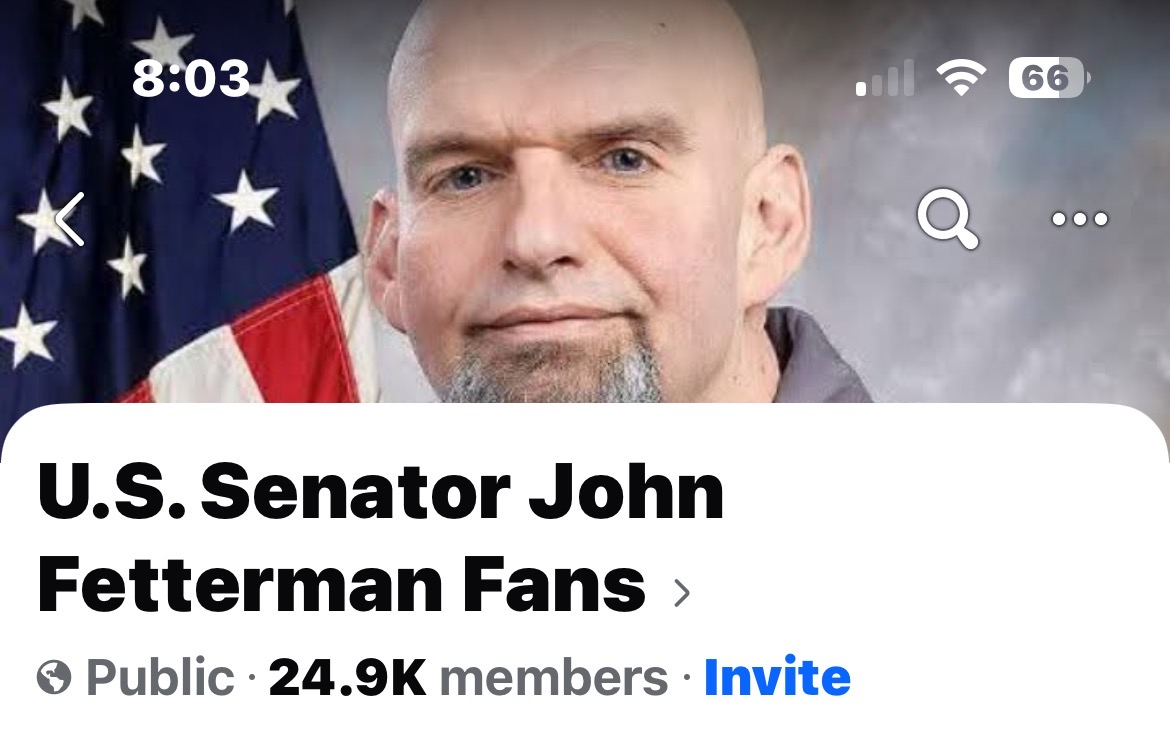
Task: Tap the back arrow icon
Action: coord(70,219)
